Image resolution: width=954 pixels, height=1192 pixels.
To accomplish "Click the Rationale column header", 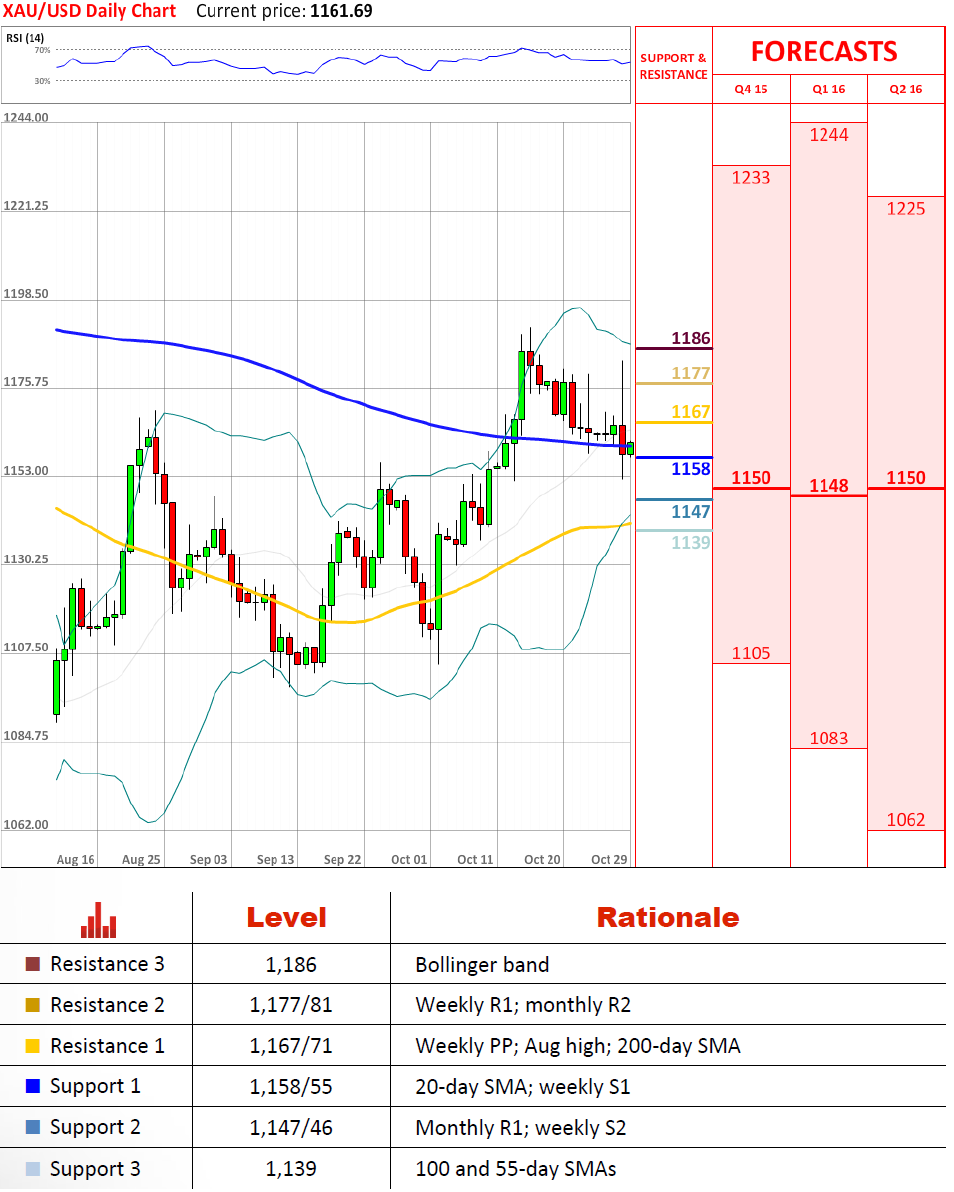I will (x=668, y=918).
